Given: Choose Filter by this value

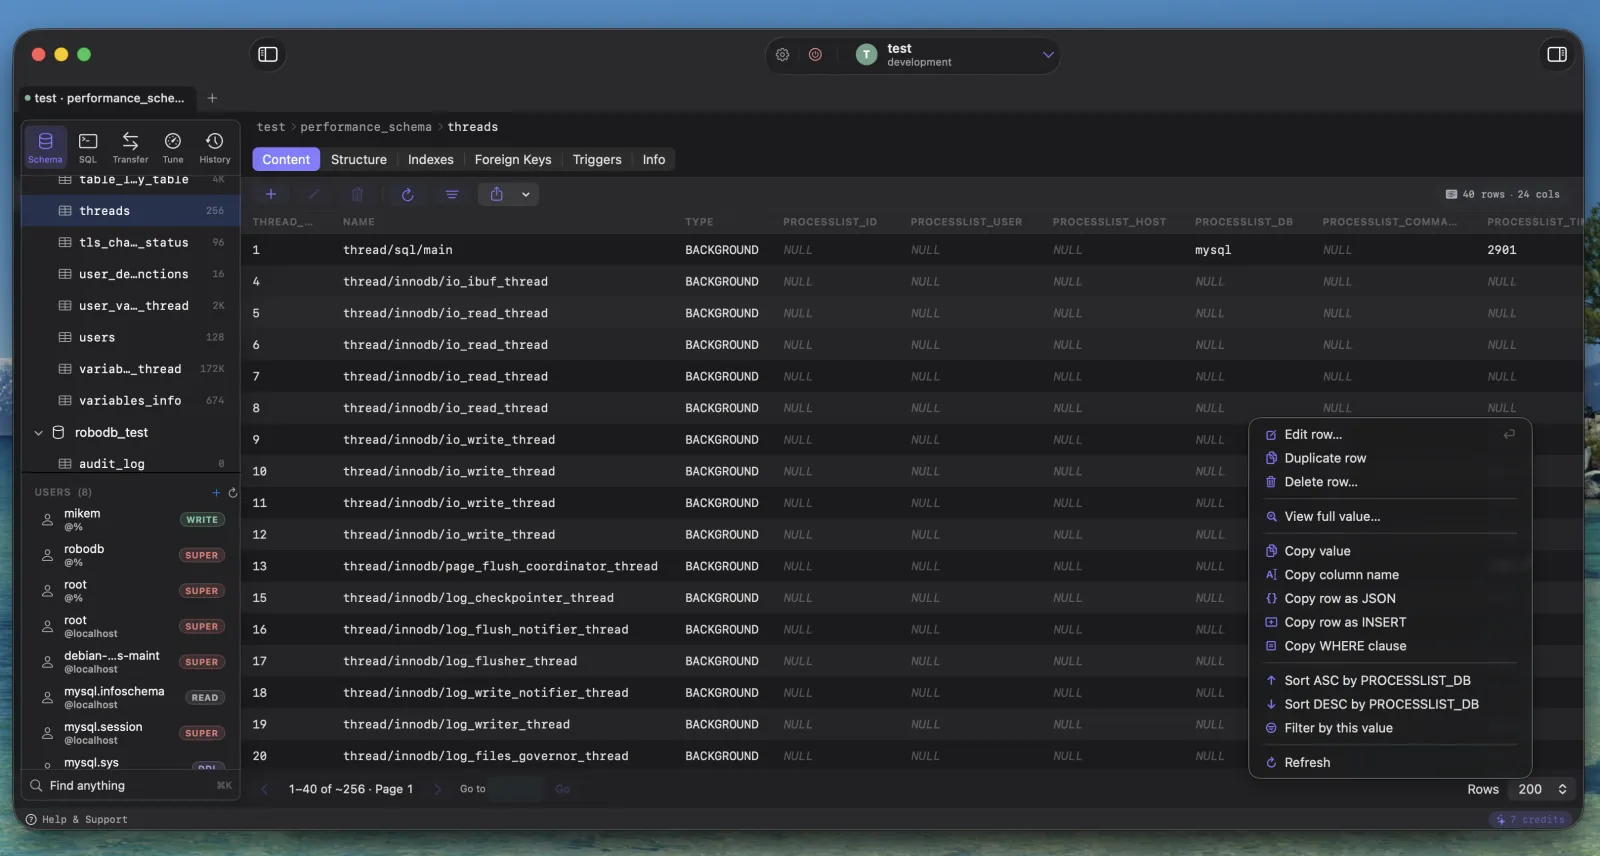Looking at the screenshot, I should [x=1390, y=728].
